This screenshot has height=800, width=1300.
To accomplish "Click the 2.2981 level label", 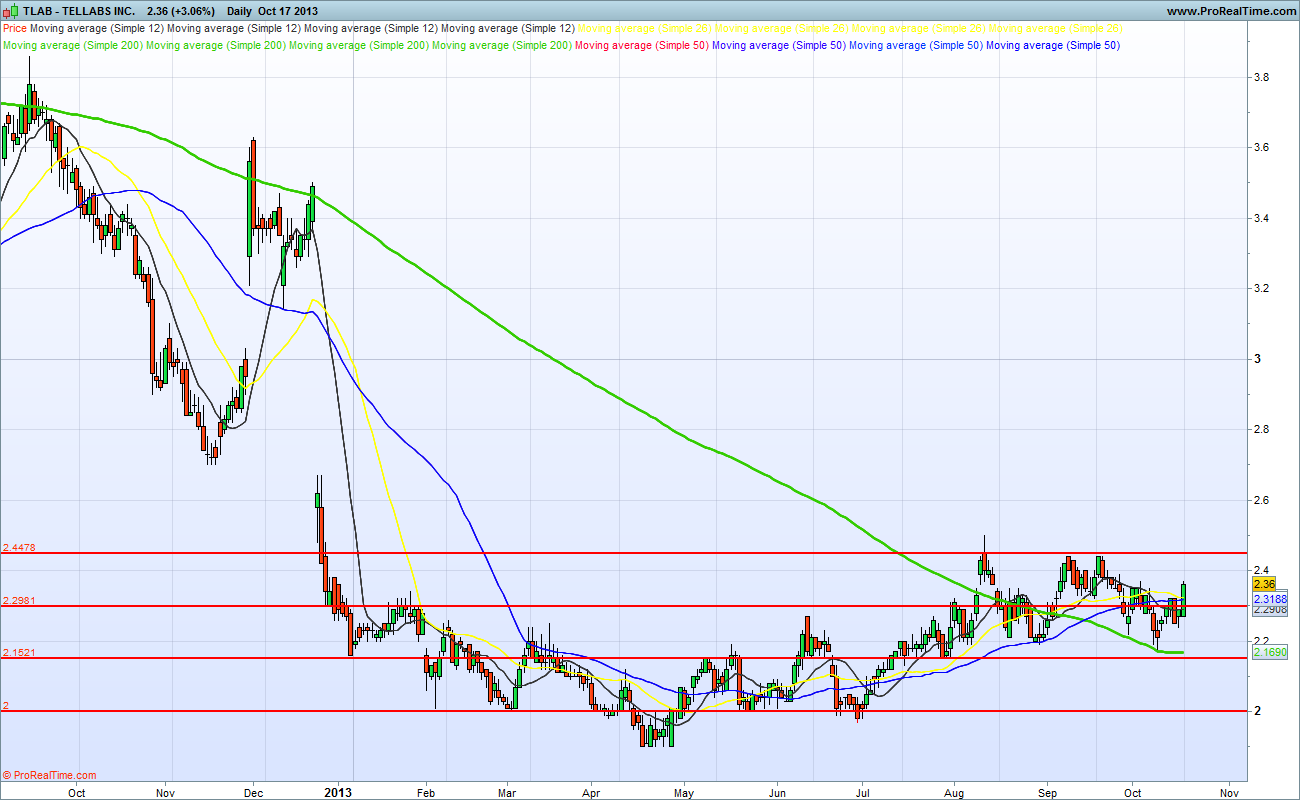I will tap(20, 600).
